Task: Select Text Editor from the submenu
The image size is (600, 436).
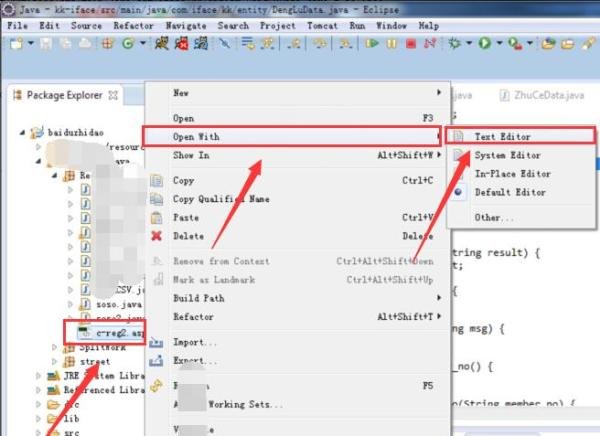Action: coord(520,136)
